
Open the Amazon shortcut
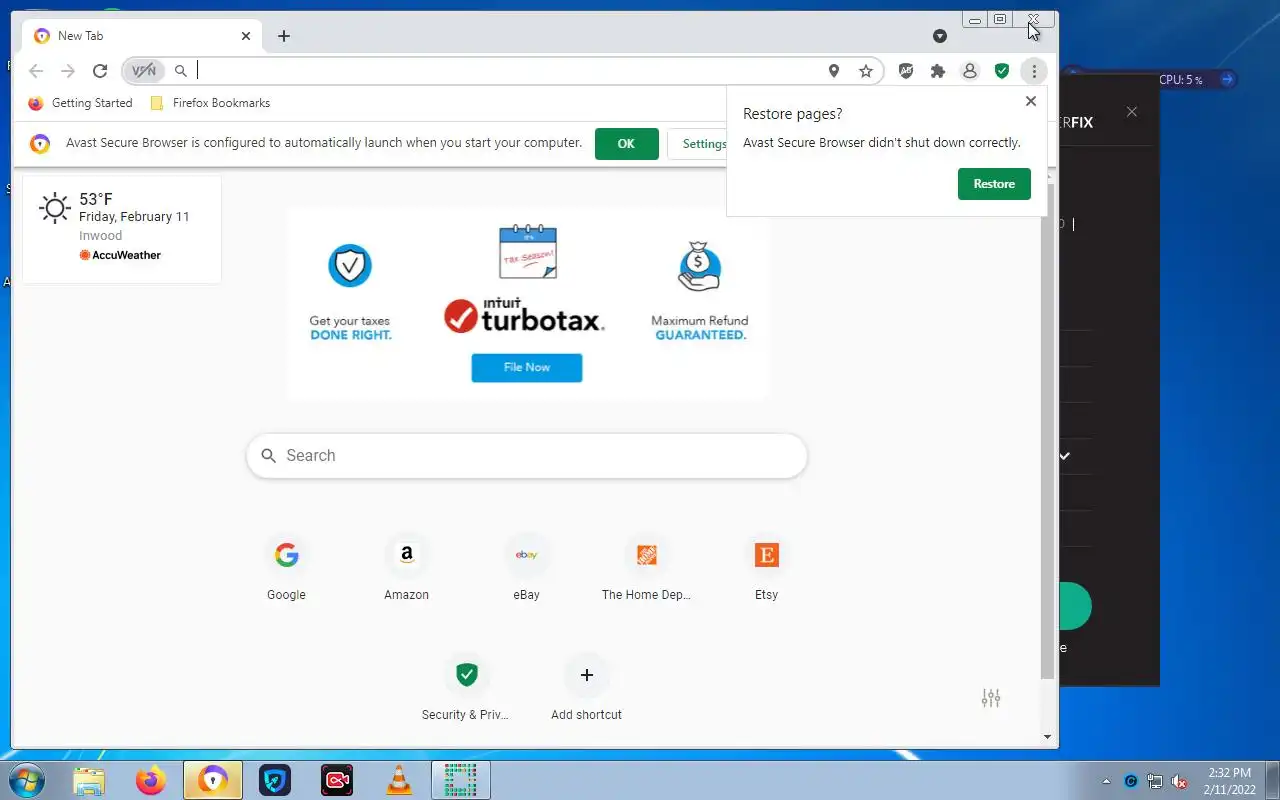click(x=407, y=567)
